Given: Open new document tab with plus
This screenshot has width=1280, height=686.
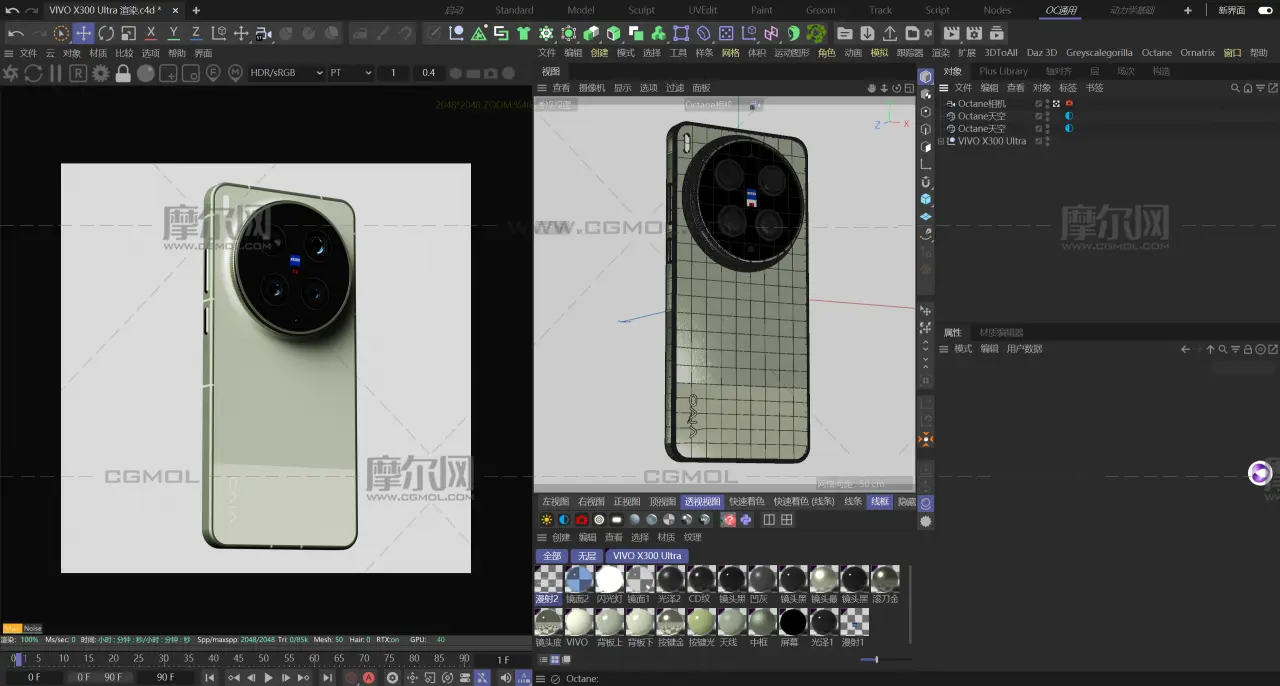Looking at the screenshot, I should [195, 10].
